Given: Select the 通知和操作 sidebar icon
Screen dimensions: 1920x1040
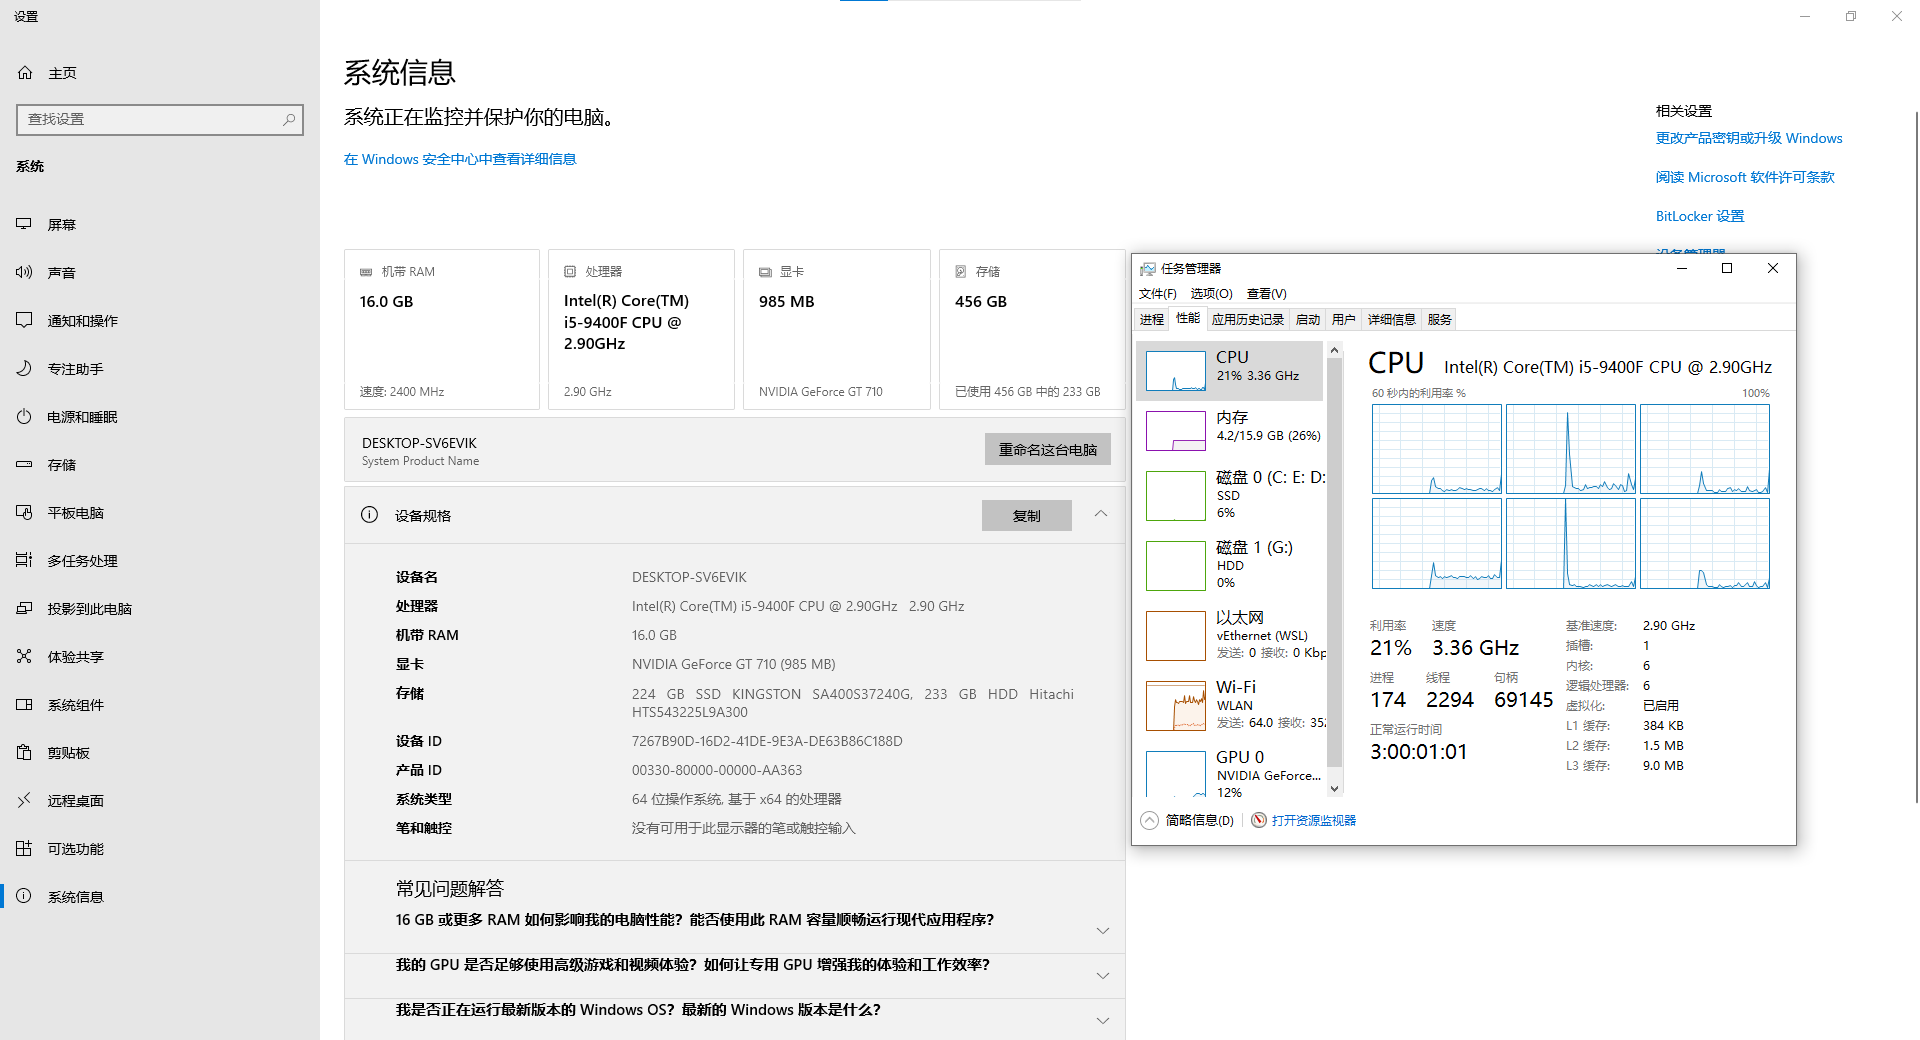Looking at the screenshot, I should (x=24, y=320).
